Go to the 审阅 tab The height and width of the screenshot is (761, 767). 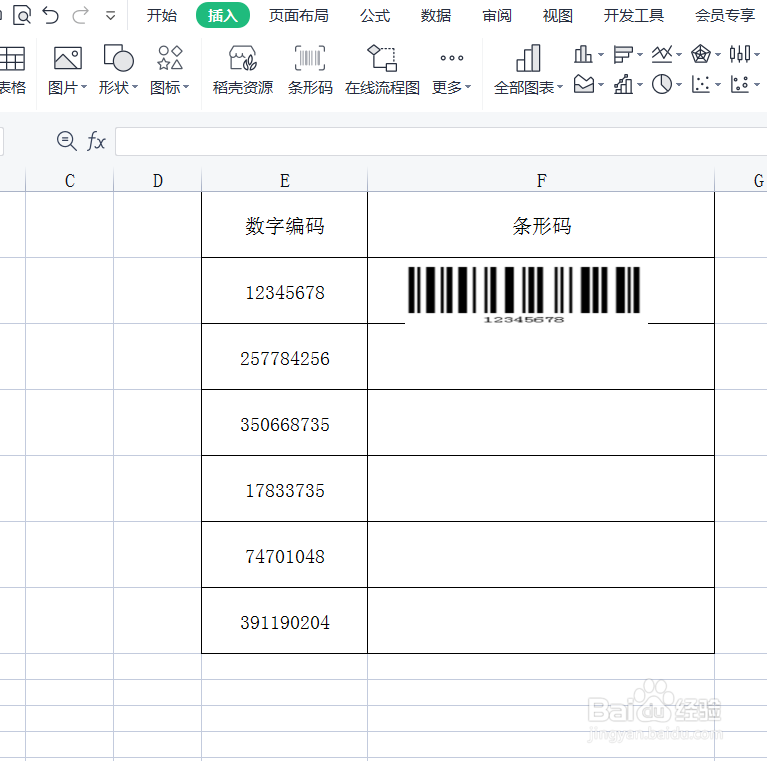point(496,16)
